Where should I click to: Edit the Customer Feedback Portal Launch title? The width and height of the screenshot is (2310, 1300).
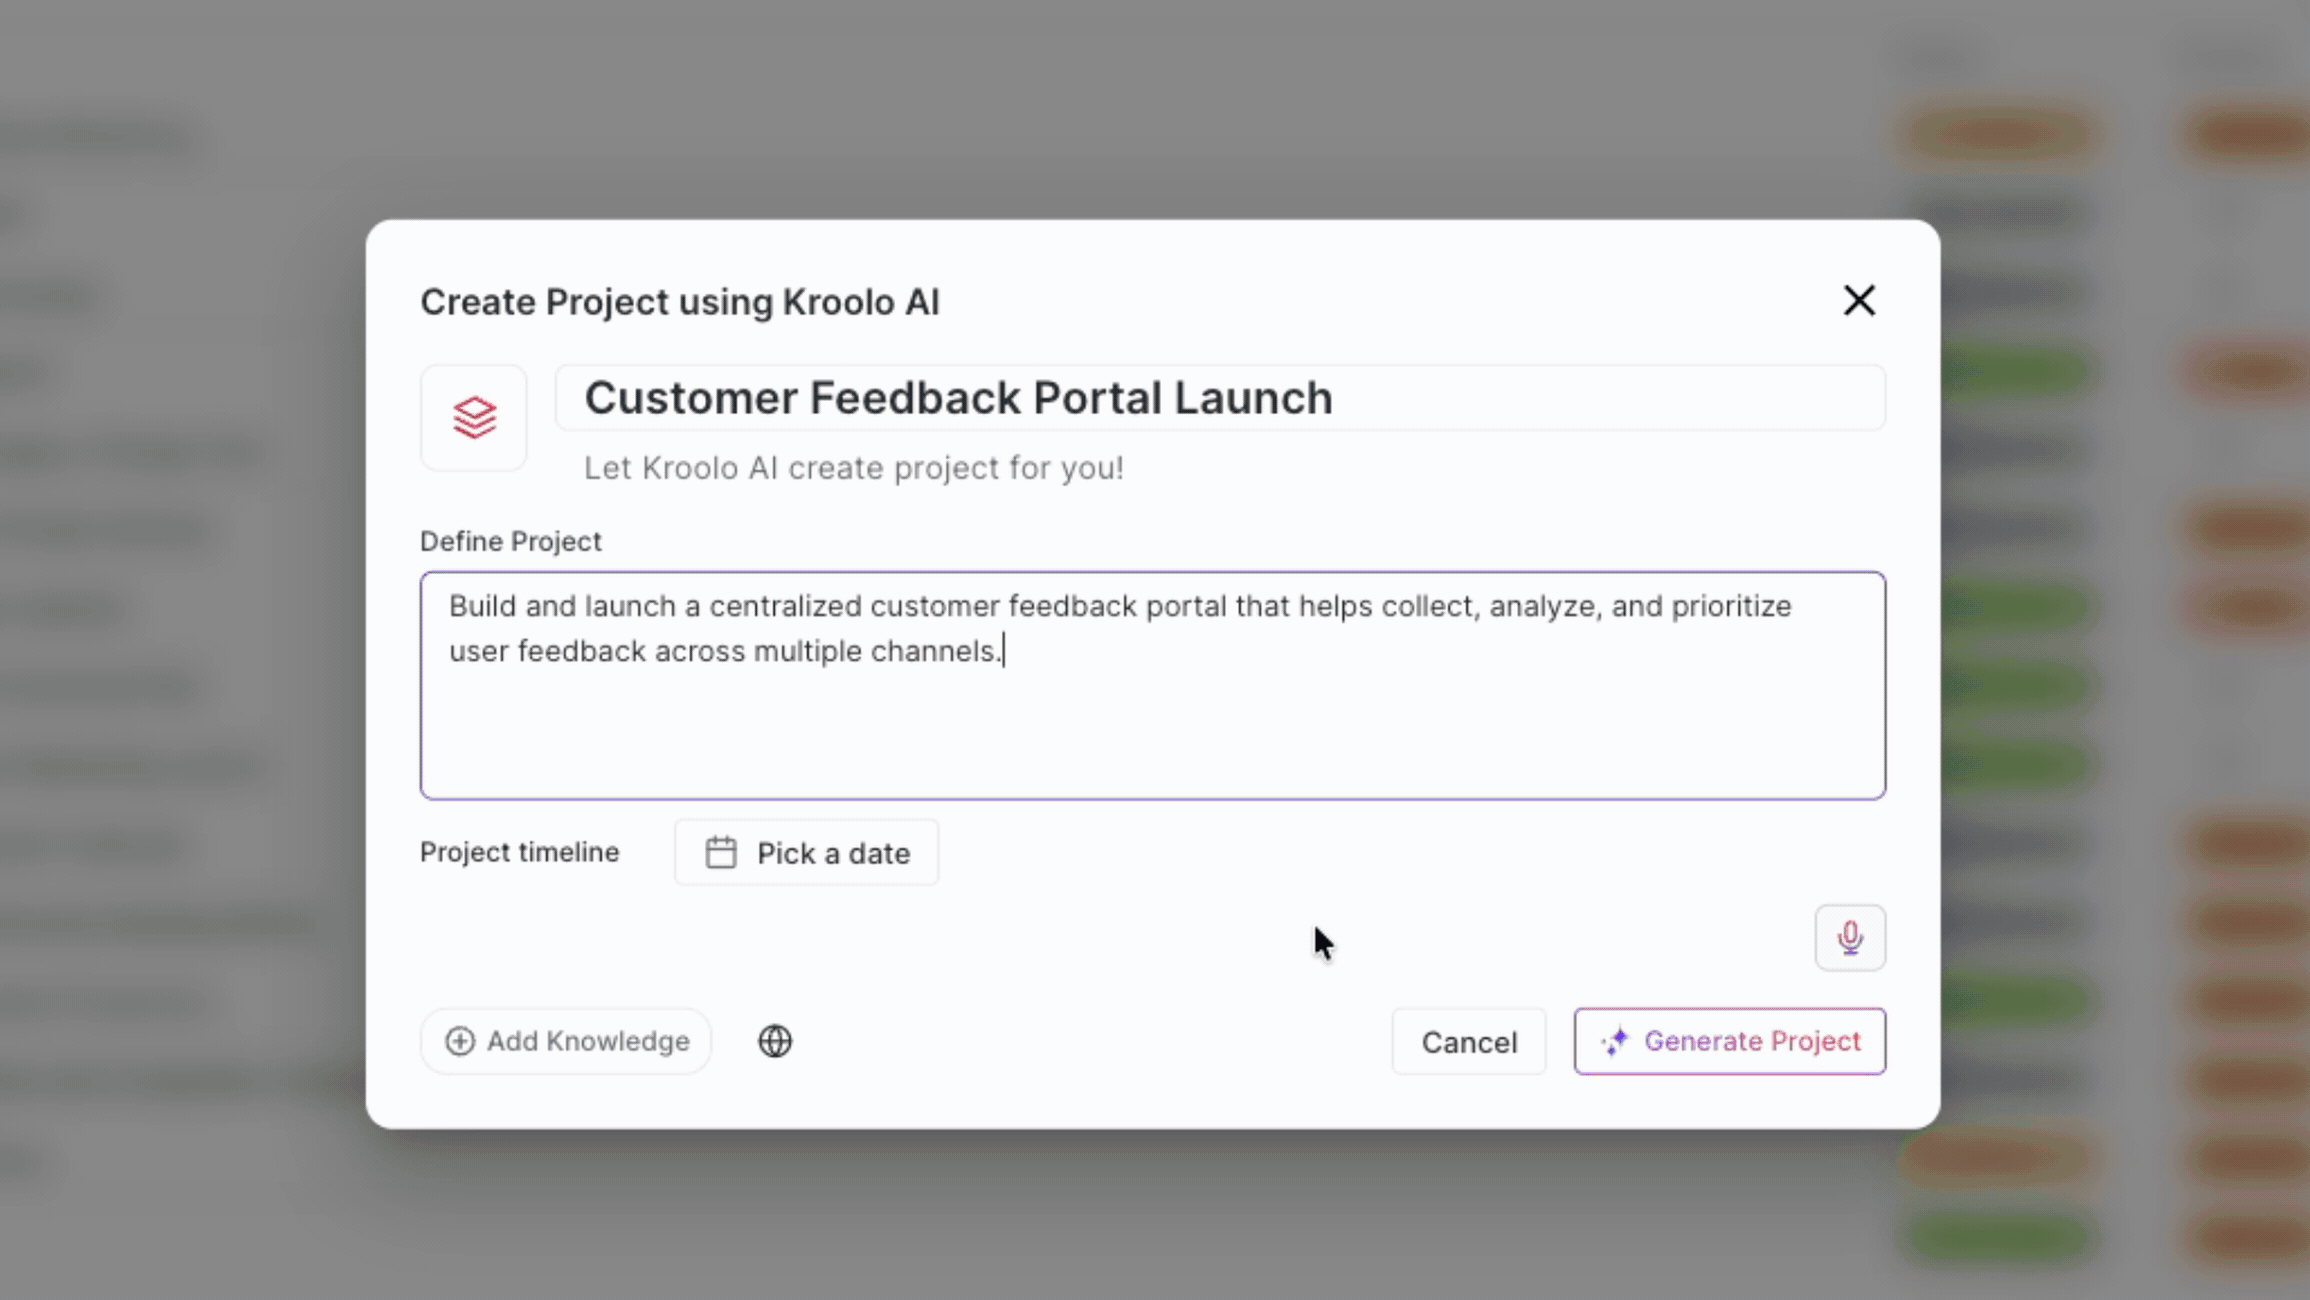[x=1220, y=398]
